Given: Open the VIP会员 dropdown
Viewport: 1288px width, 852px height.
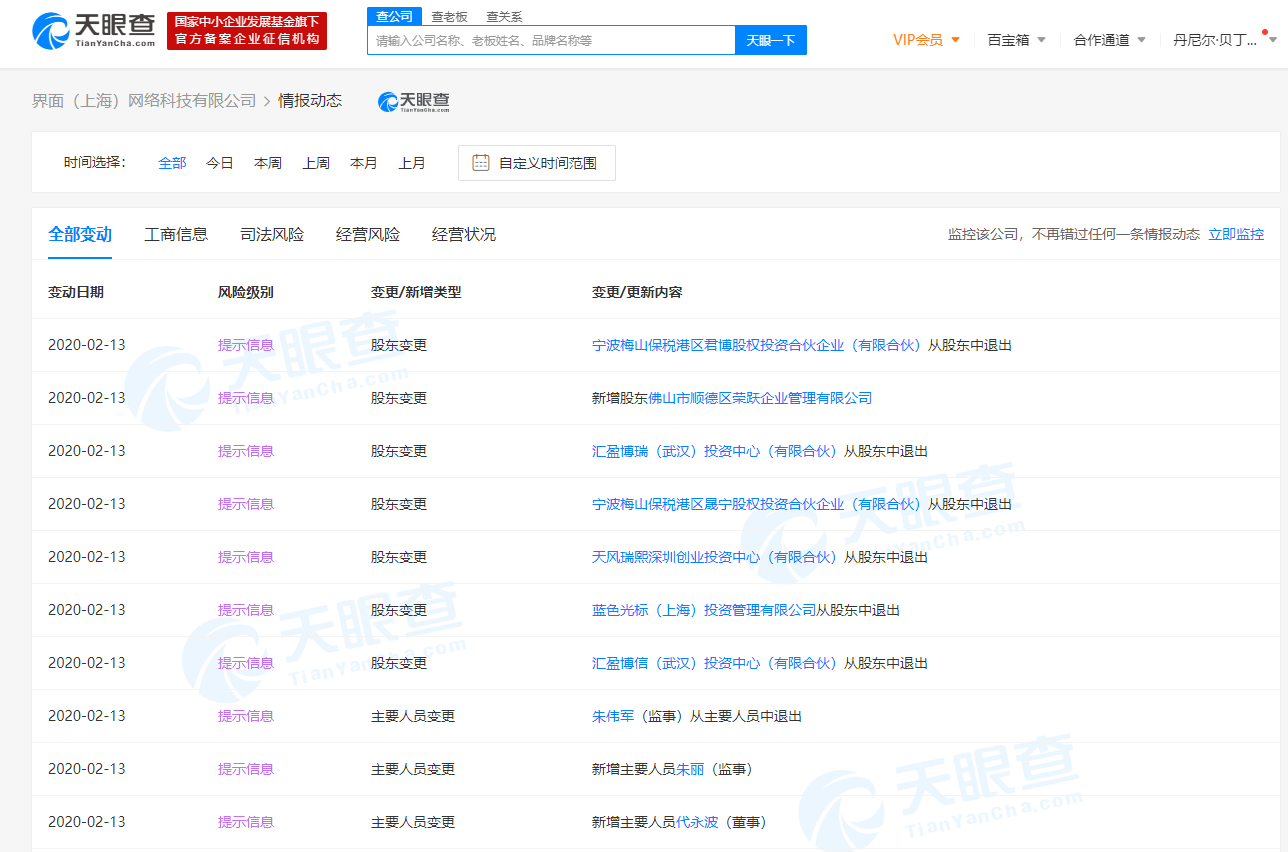Looking at the screenshot, I should tap(917, 39).
